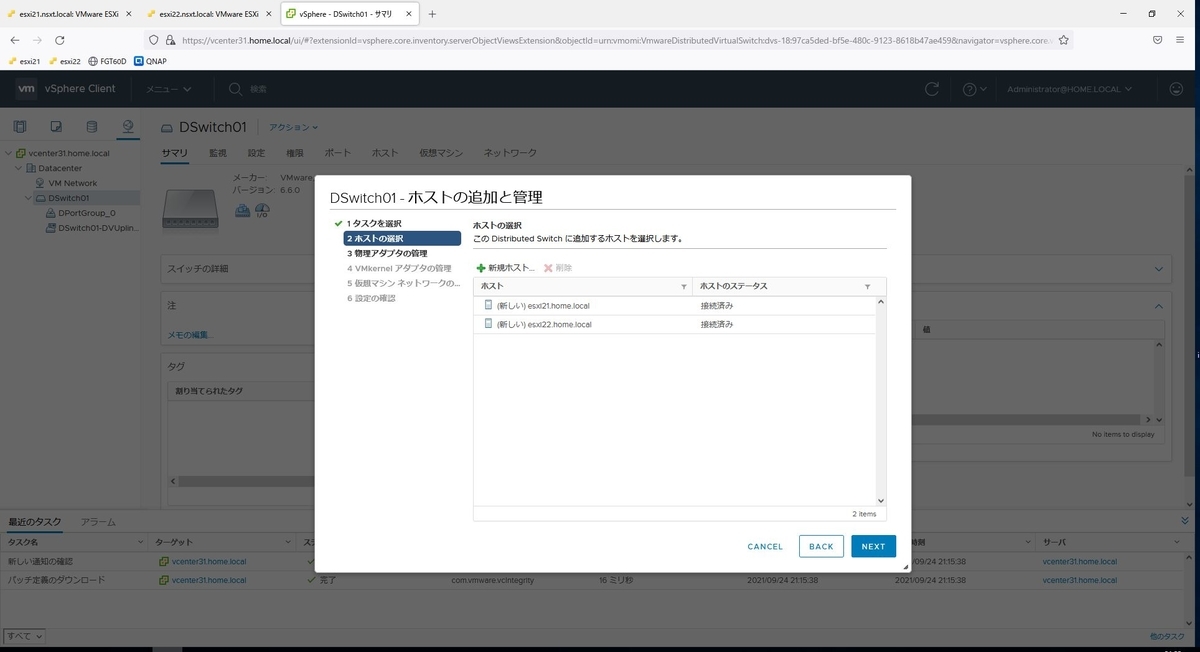
Task: Open the FGT60D bookmark
Action: (107, 60)
